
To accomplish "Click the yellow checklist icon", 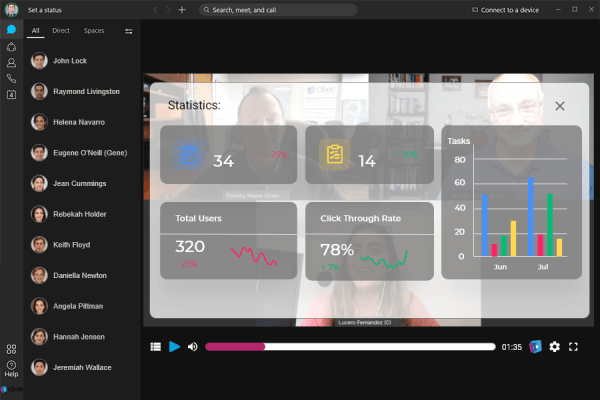I will point(335,155).
